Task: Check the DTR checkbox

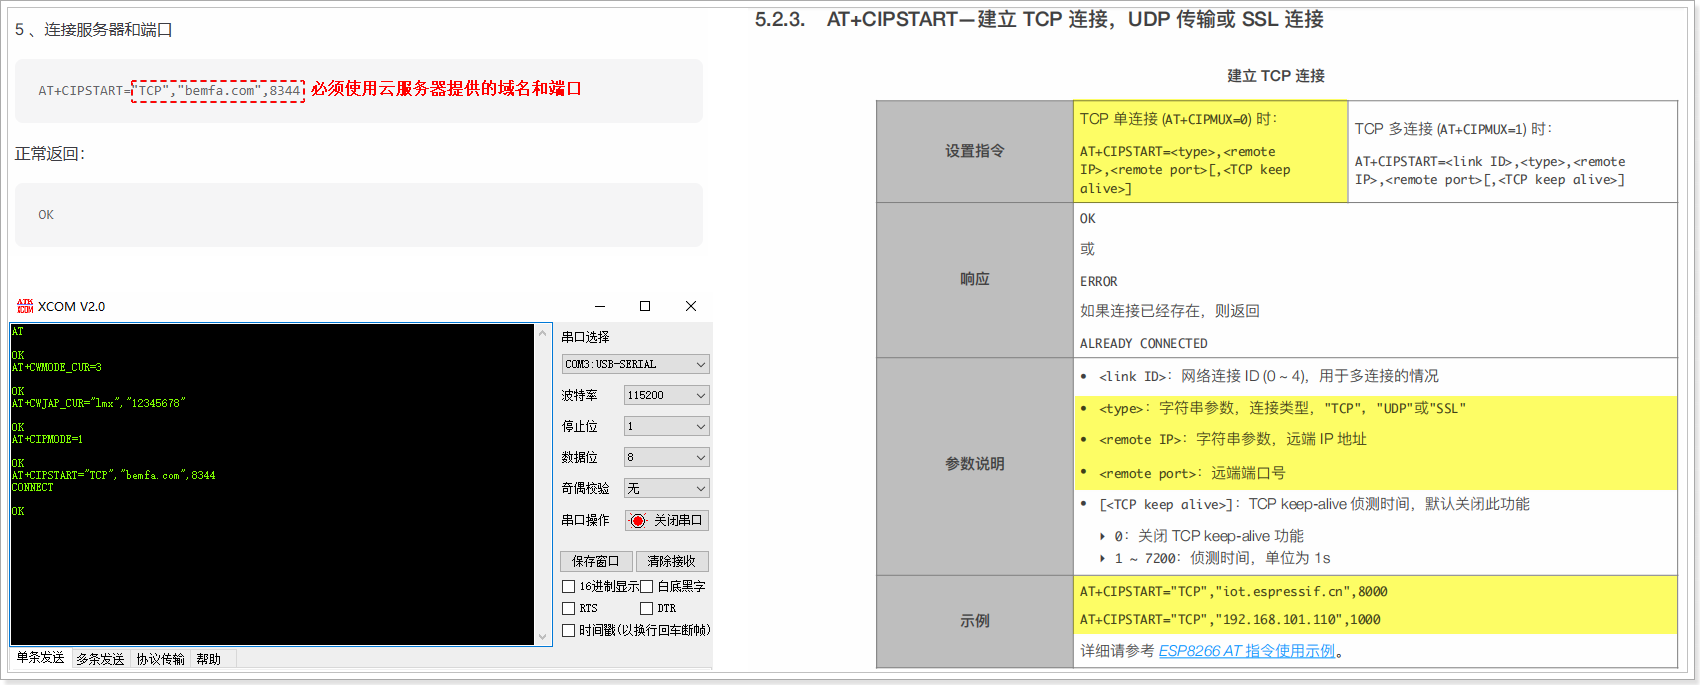Action: 646,608
